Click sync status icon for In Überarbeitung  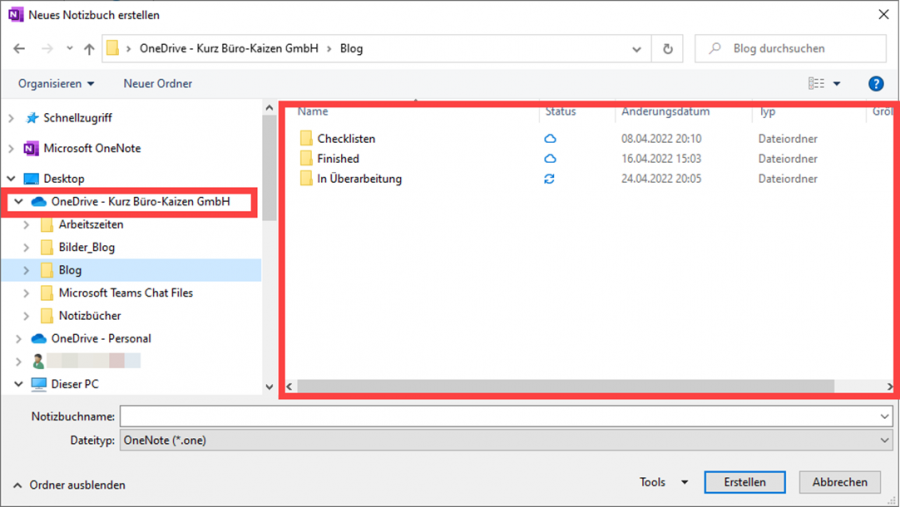(549, 179)
